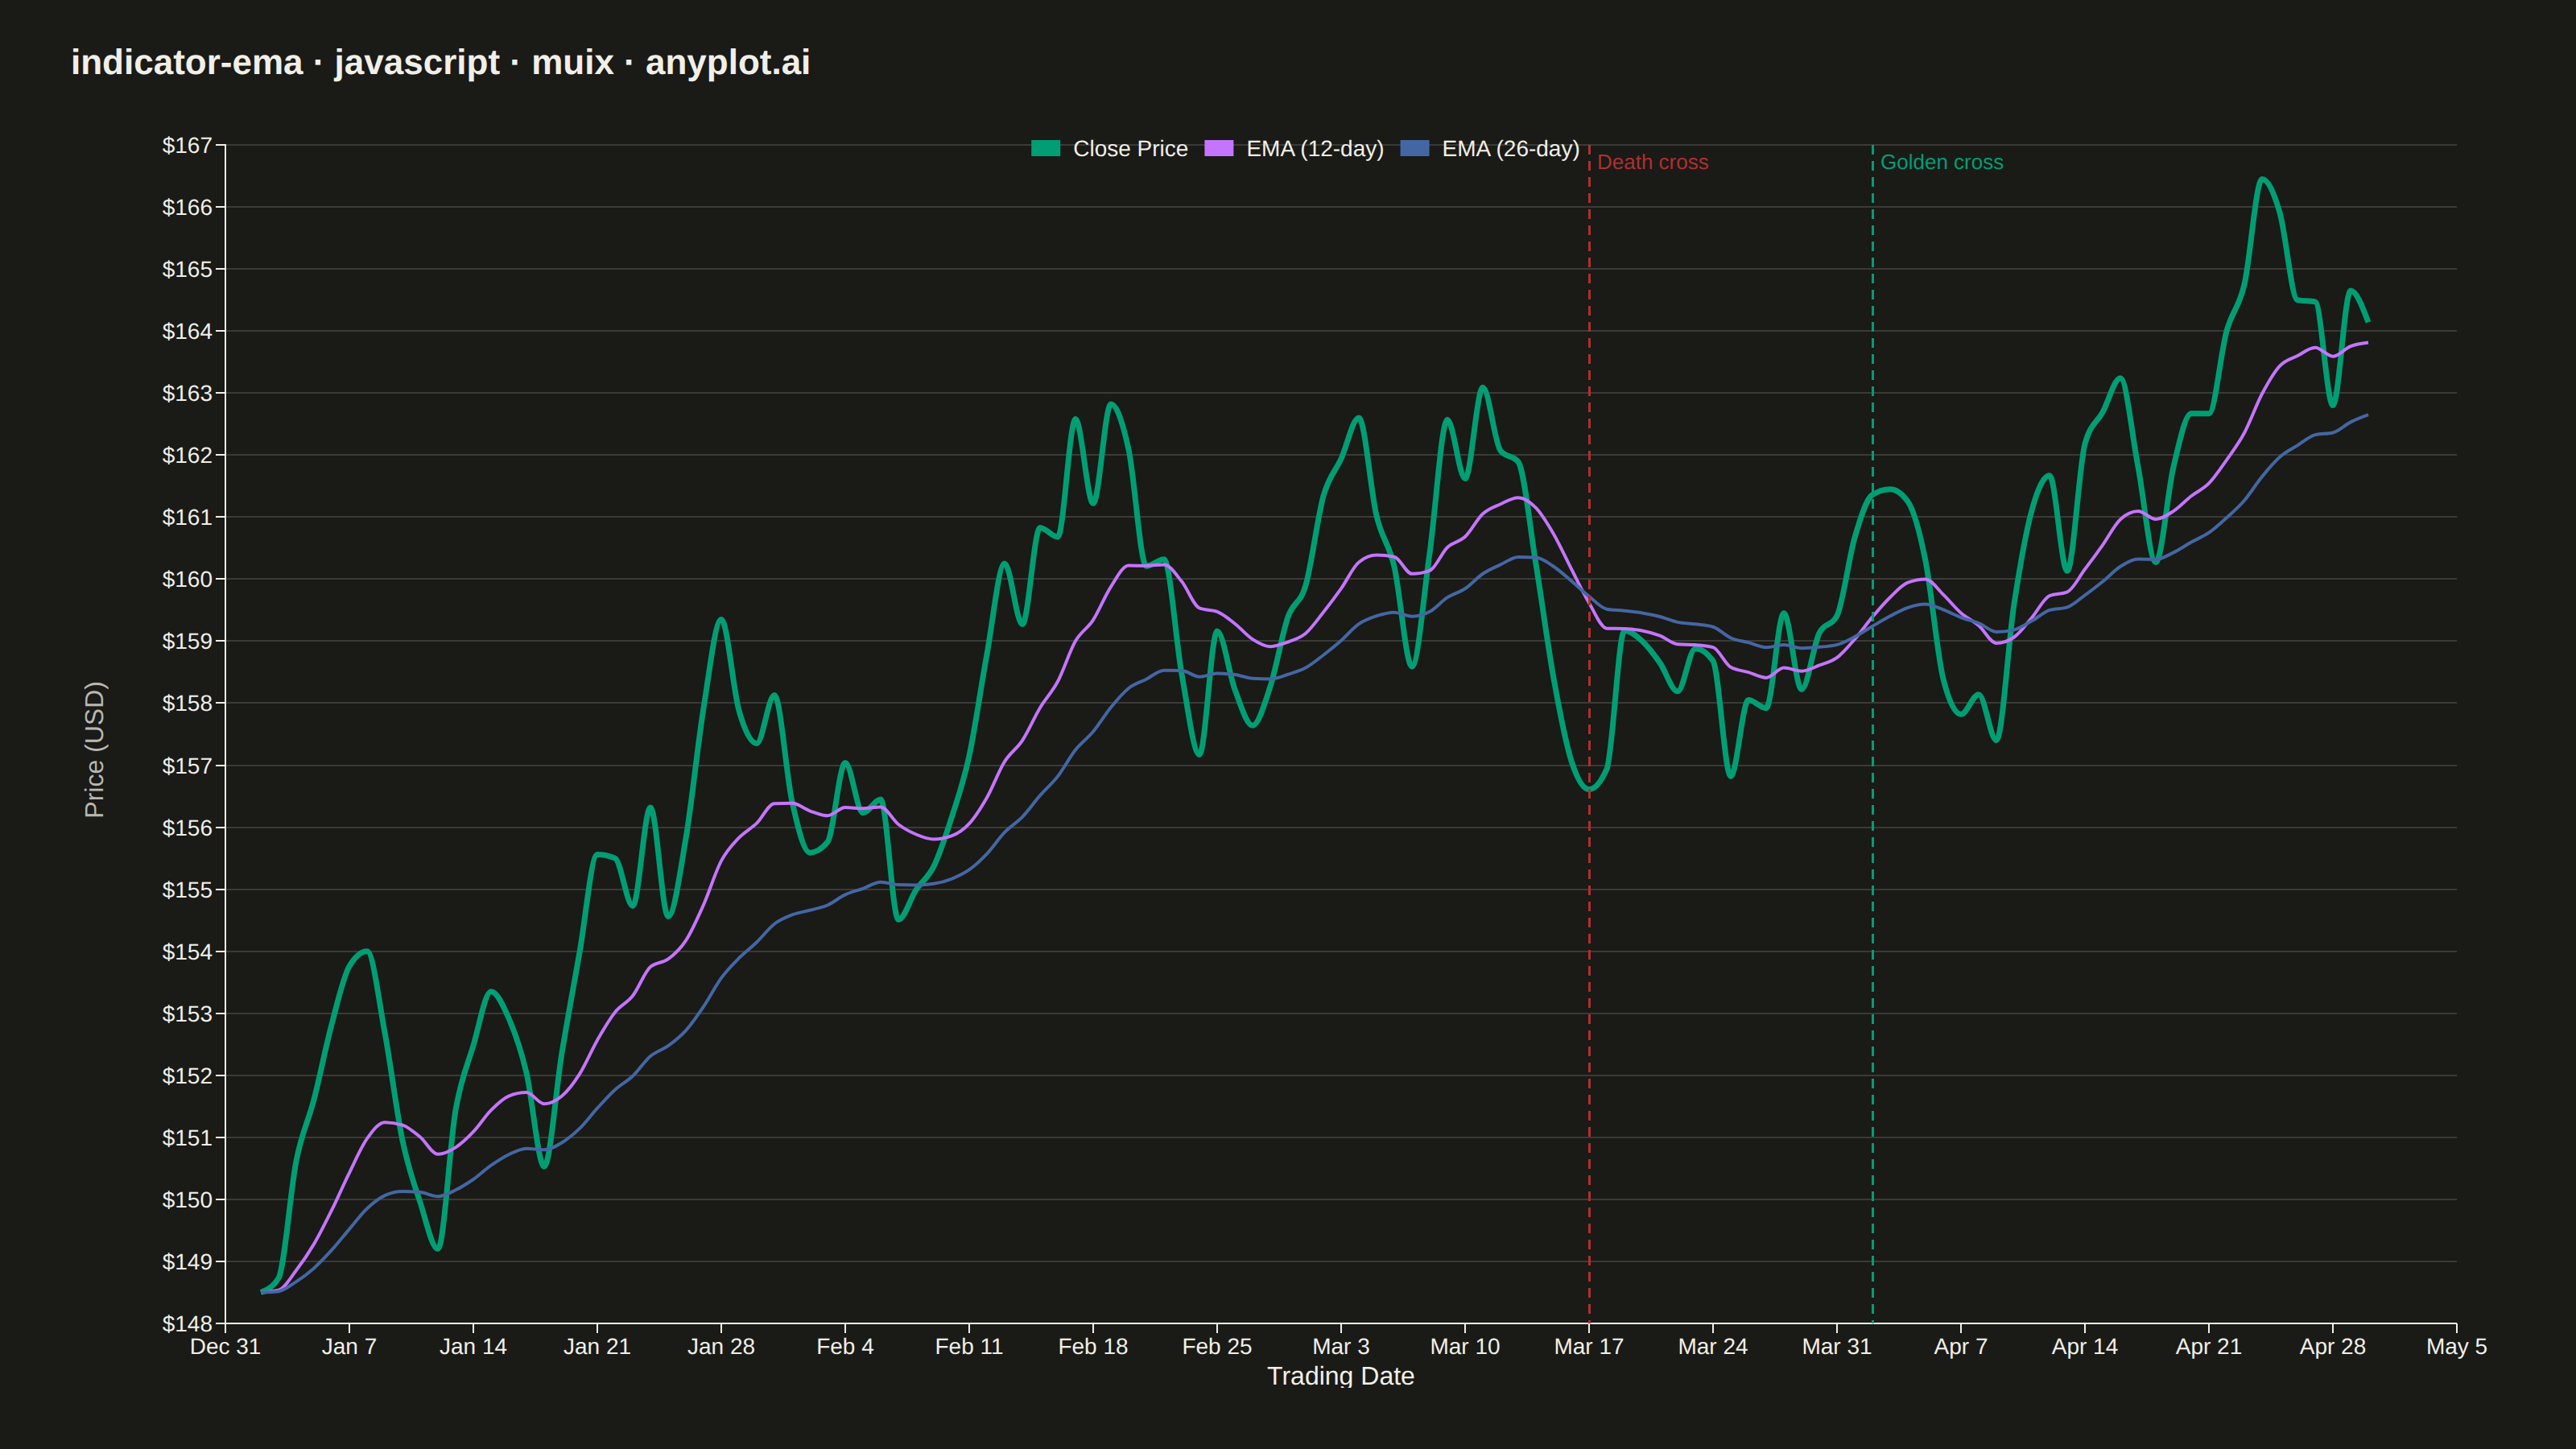Click the blue EMA (26-day) legend swatch
This screenshot has height=1449, width=2576.
1414,148
